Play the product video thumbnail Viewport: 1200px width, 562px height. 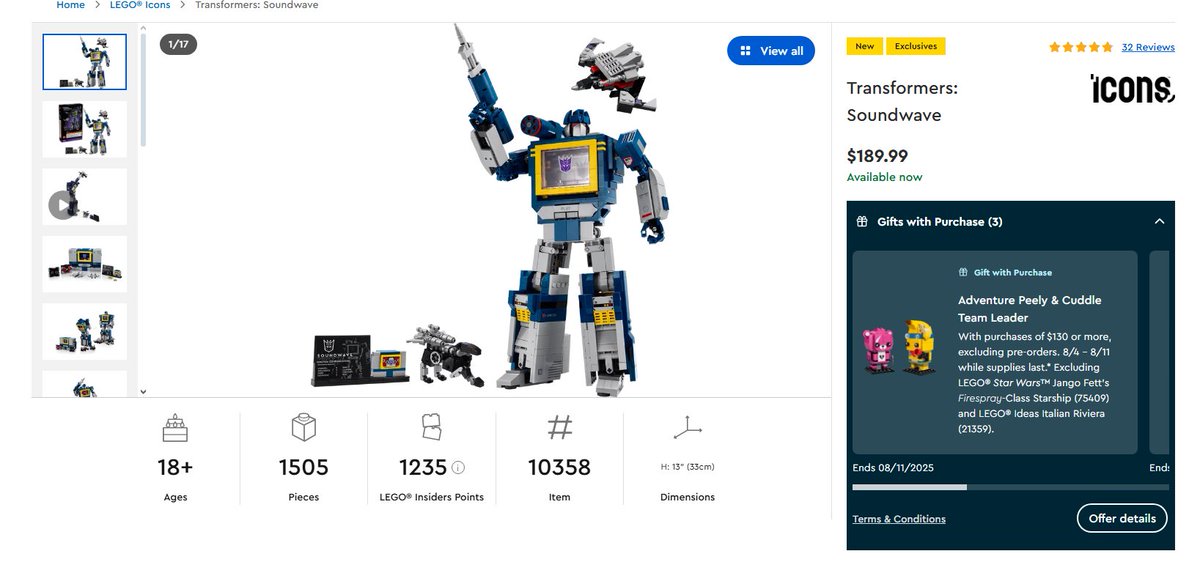pyautogui.click(x=85, y=197)
